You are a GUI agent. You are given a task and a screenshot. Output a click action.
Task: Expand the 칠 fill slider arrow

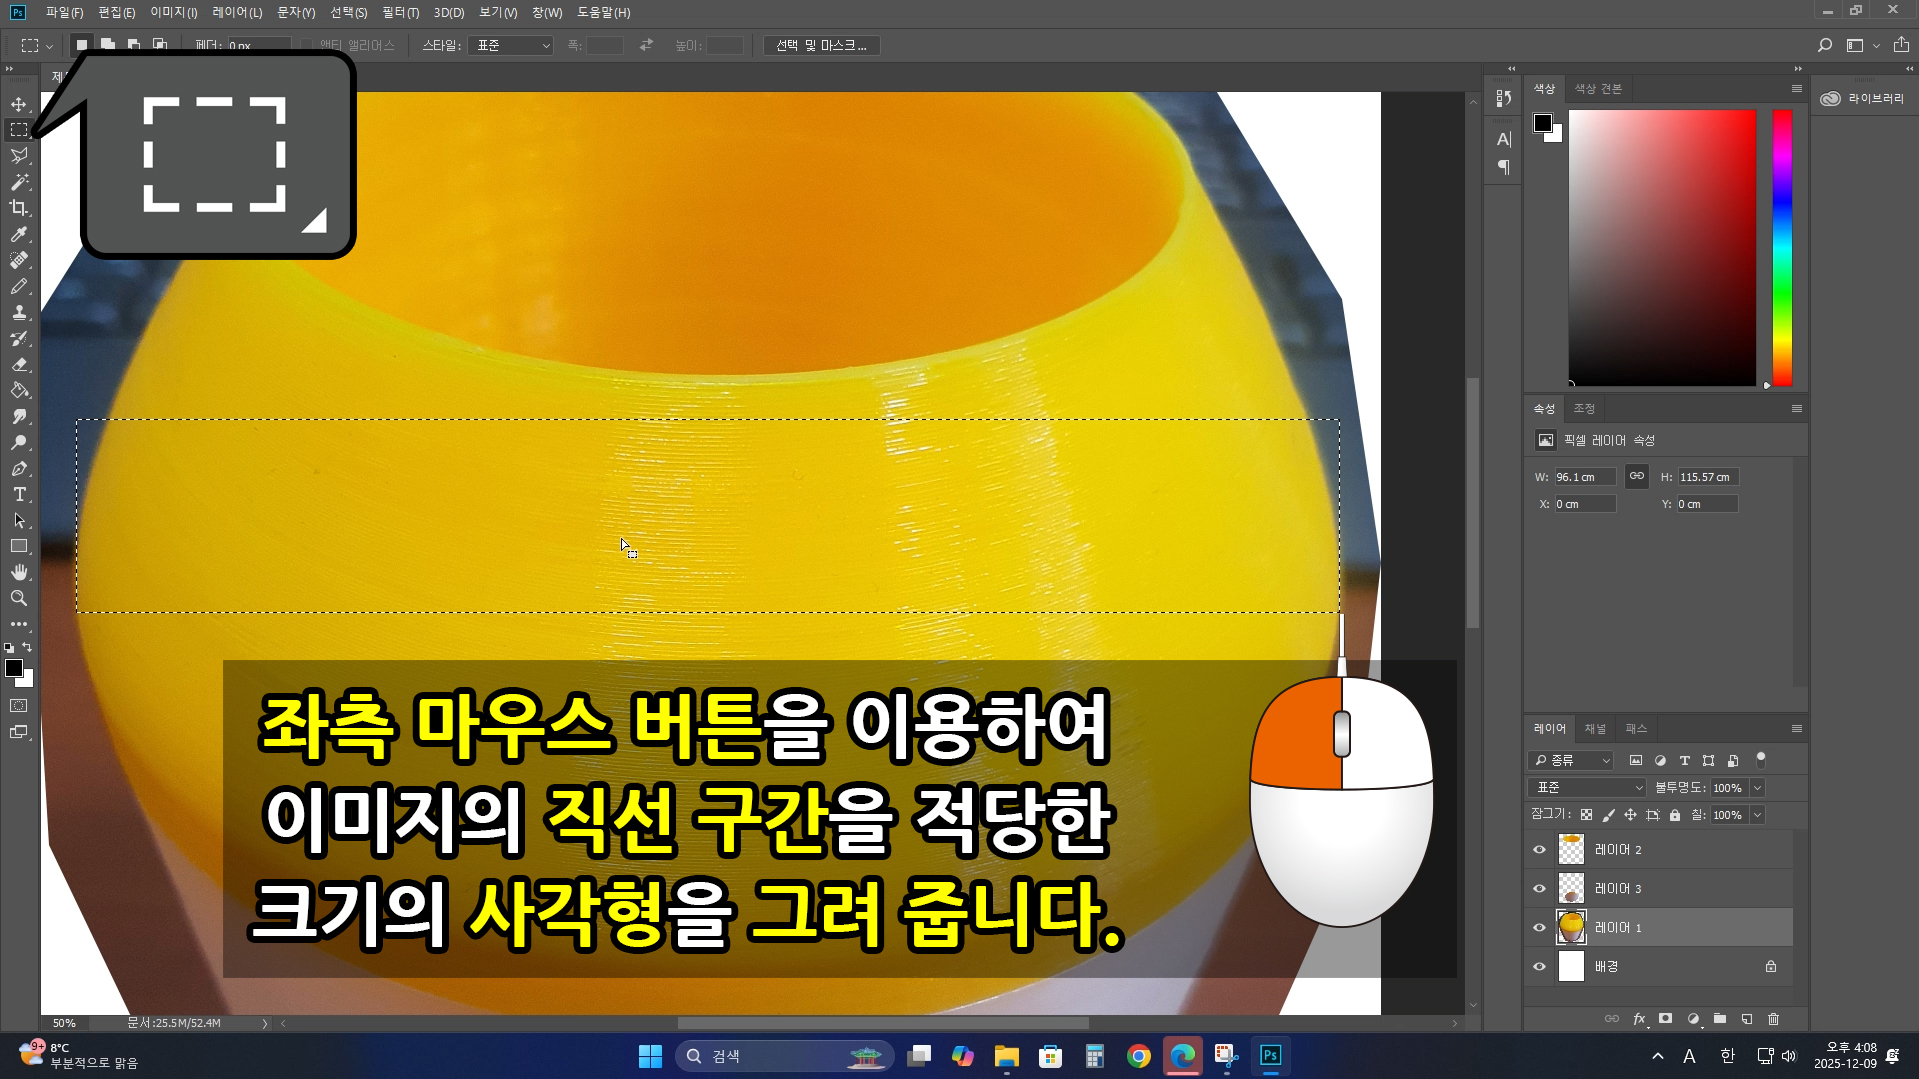click(x=1758, y=815)
